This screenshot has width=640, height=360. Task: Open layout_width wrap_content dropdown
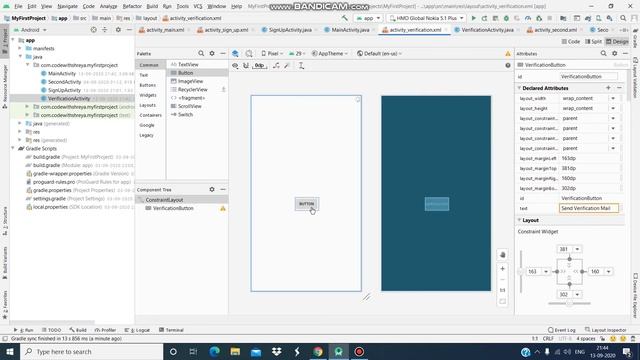click(613, 98)
